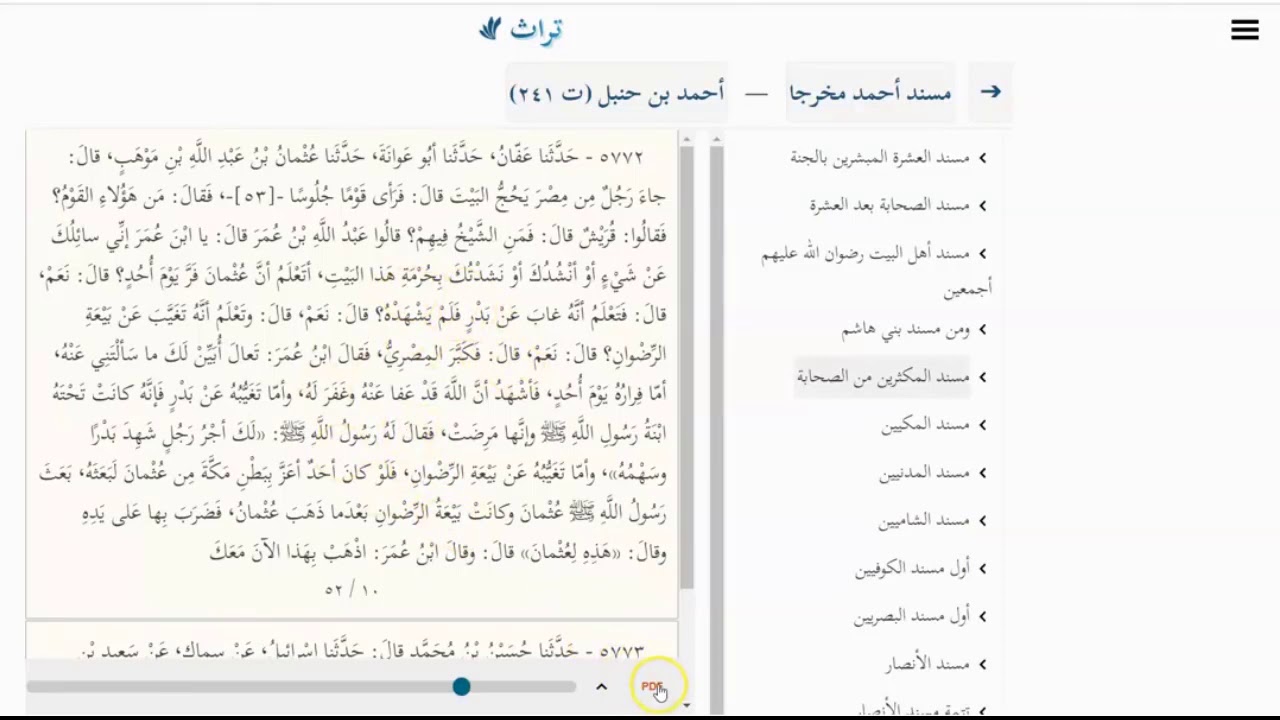Screen dimensions: 1280x720
Task: Open book title مسند أحمد مخرجا
Action: 870,93
